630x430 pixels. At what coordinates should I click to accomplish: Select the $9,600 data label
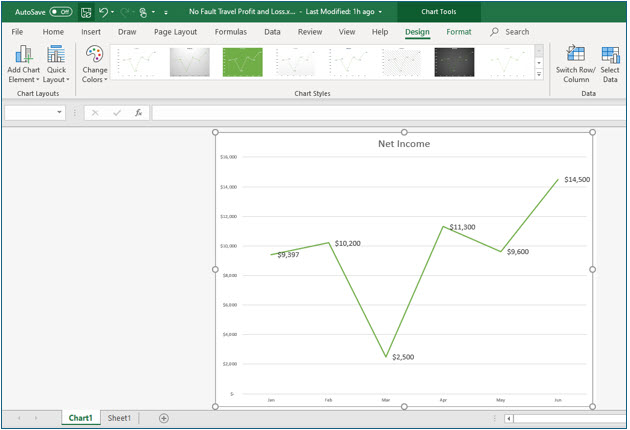click(518, 252)
